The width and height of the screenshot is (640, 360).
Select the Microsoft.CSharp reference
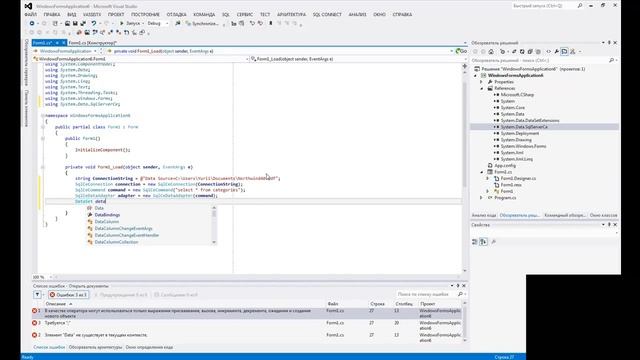[517, 95]
